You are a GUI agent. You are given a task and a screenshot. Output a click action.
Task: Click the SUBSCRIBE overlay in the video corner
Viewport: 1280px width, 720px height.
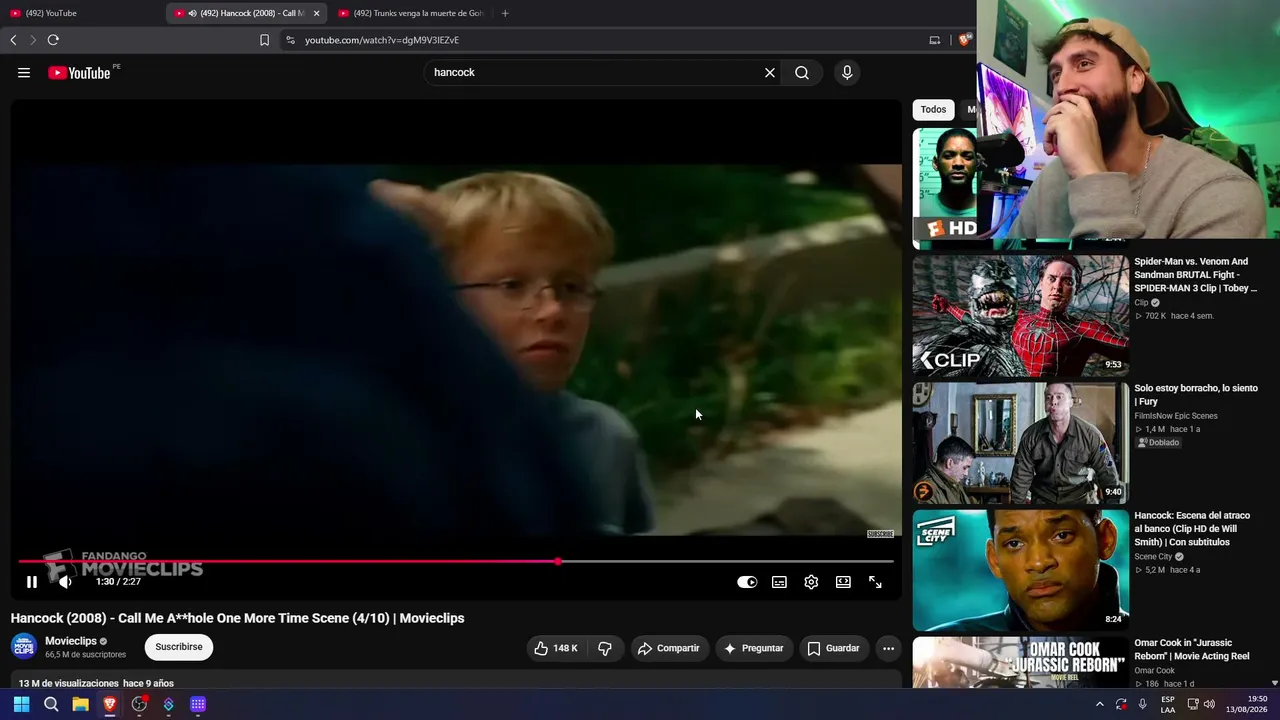[x=880, y=534]
